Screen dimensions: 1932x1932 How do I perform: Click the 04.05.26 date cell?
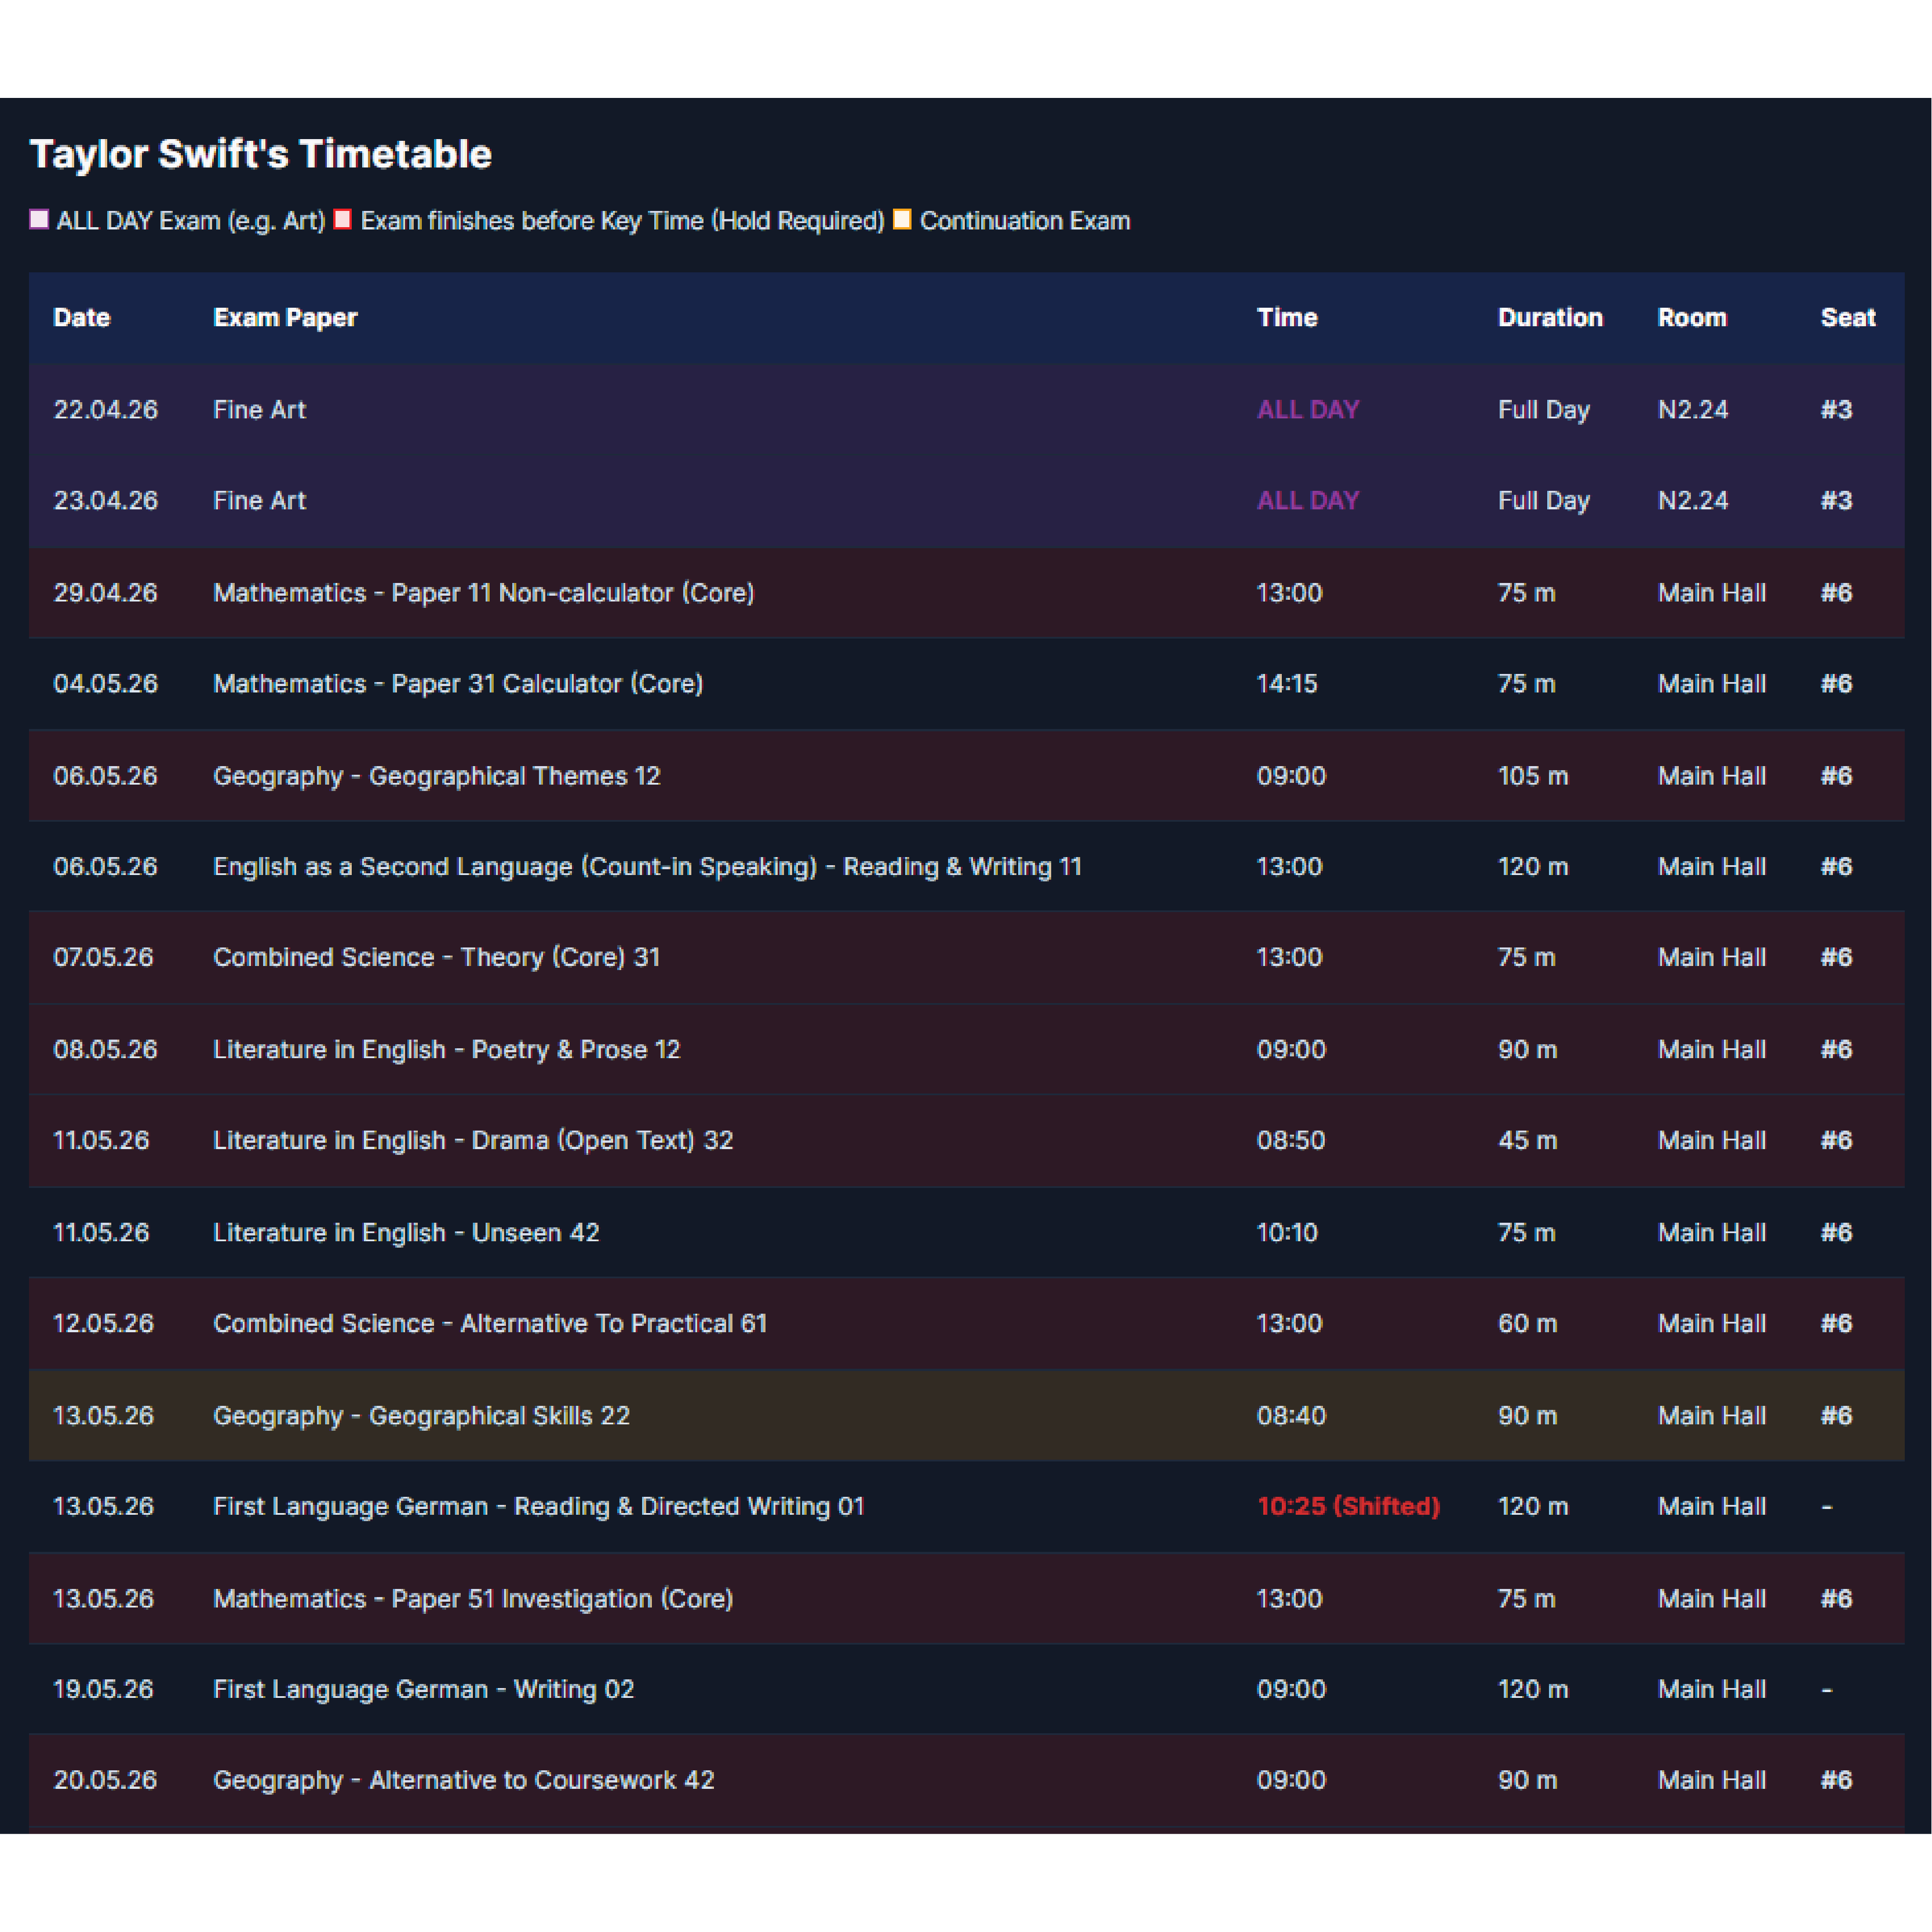(x=105, y=684)
